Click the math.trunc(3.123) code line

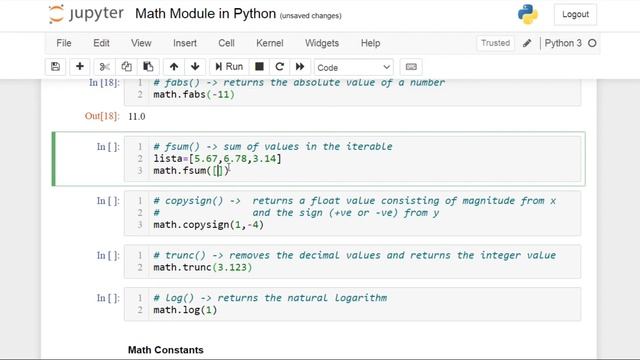point(203,267)
